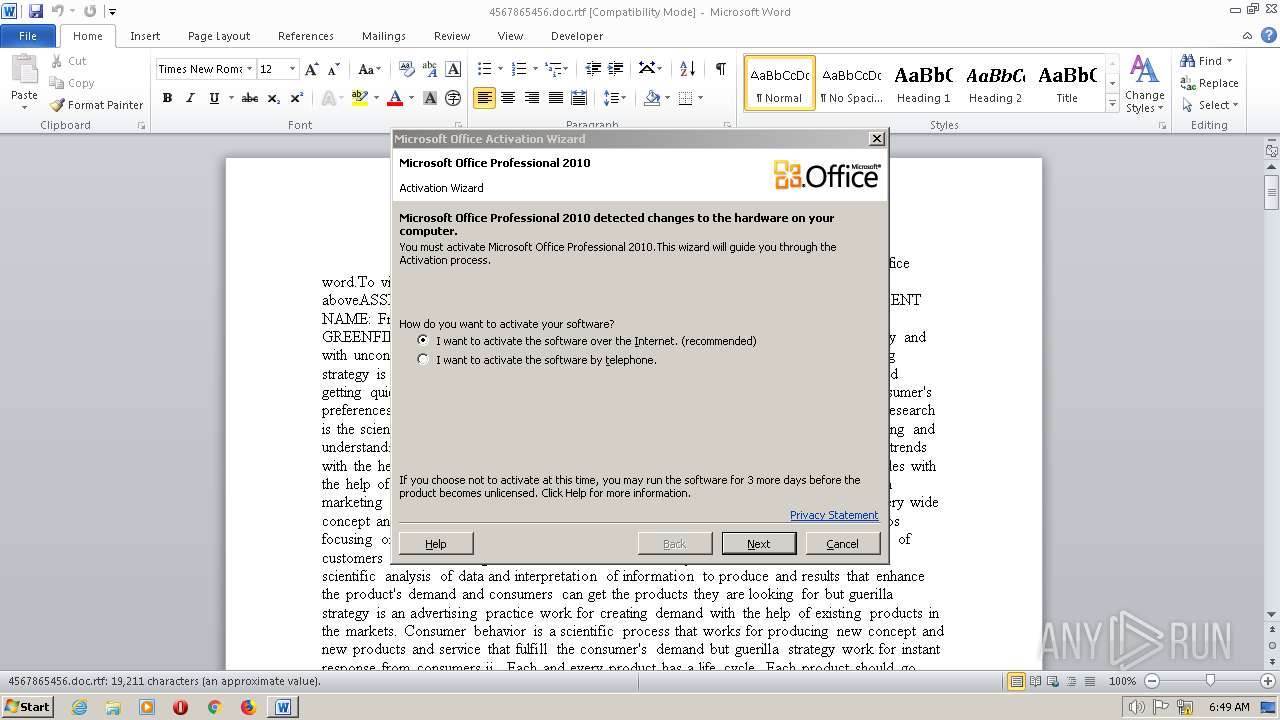Open the Font Color dropdown arrow
This screenshot has width=1280, height=720.
tap(411, 98)
